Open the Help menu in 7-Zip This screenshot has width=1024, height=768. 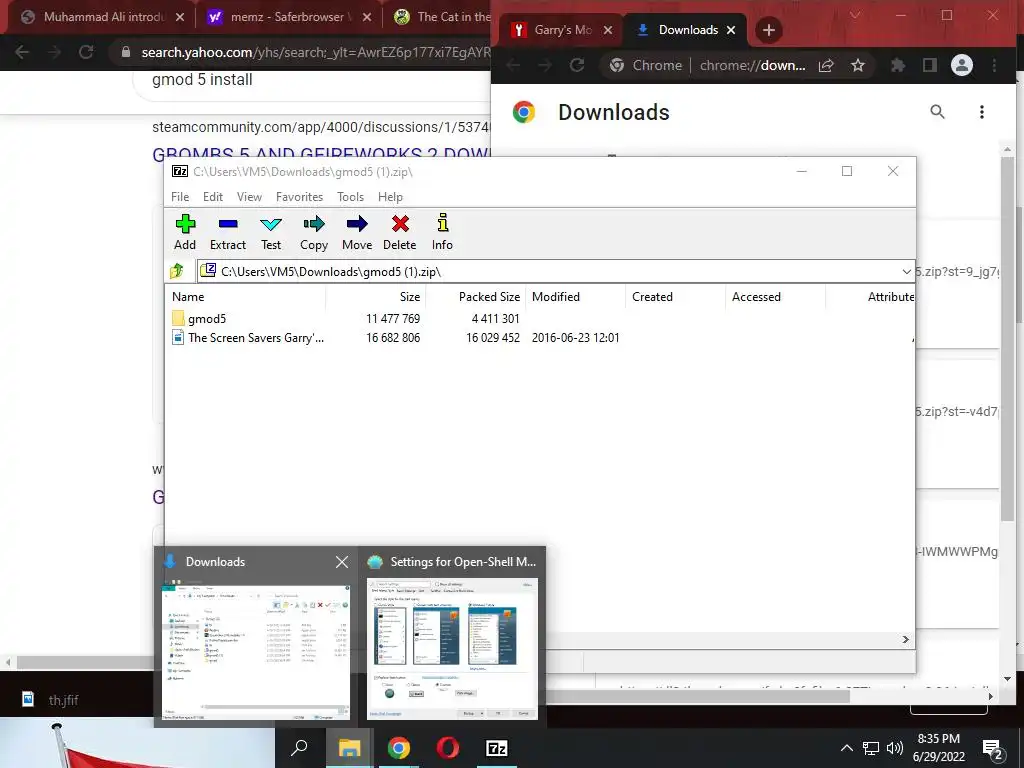tap(390, 197)
